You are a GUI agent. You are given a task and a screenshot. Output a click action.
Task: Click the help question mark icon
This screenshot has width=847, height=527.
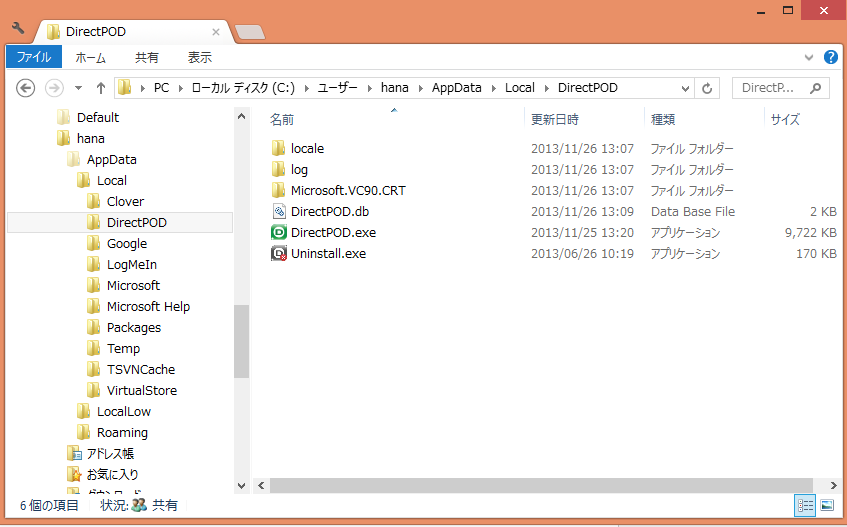[829, 58]
